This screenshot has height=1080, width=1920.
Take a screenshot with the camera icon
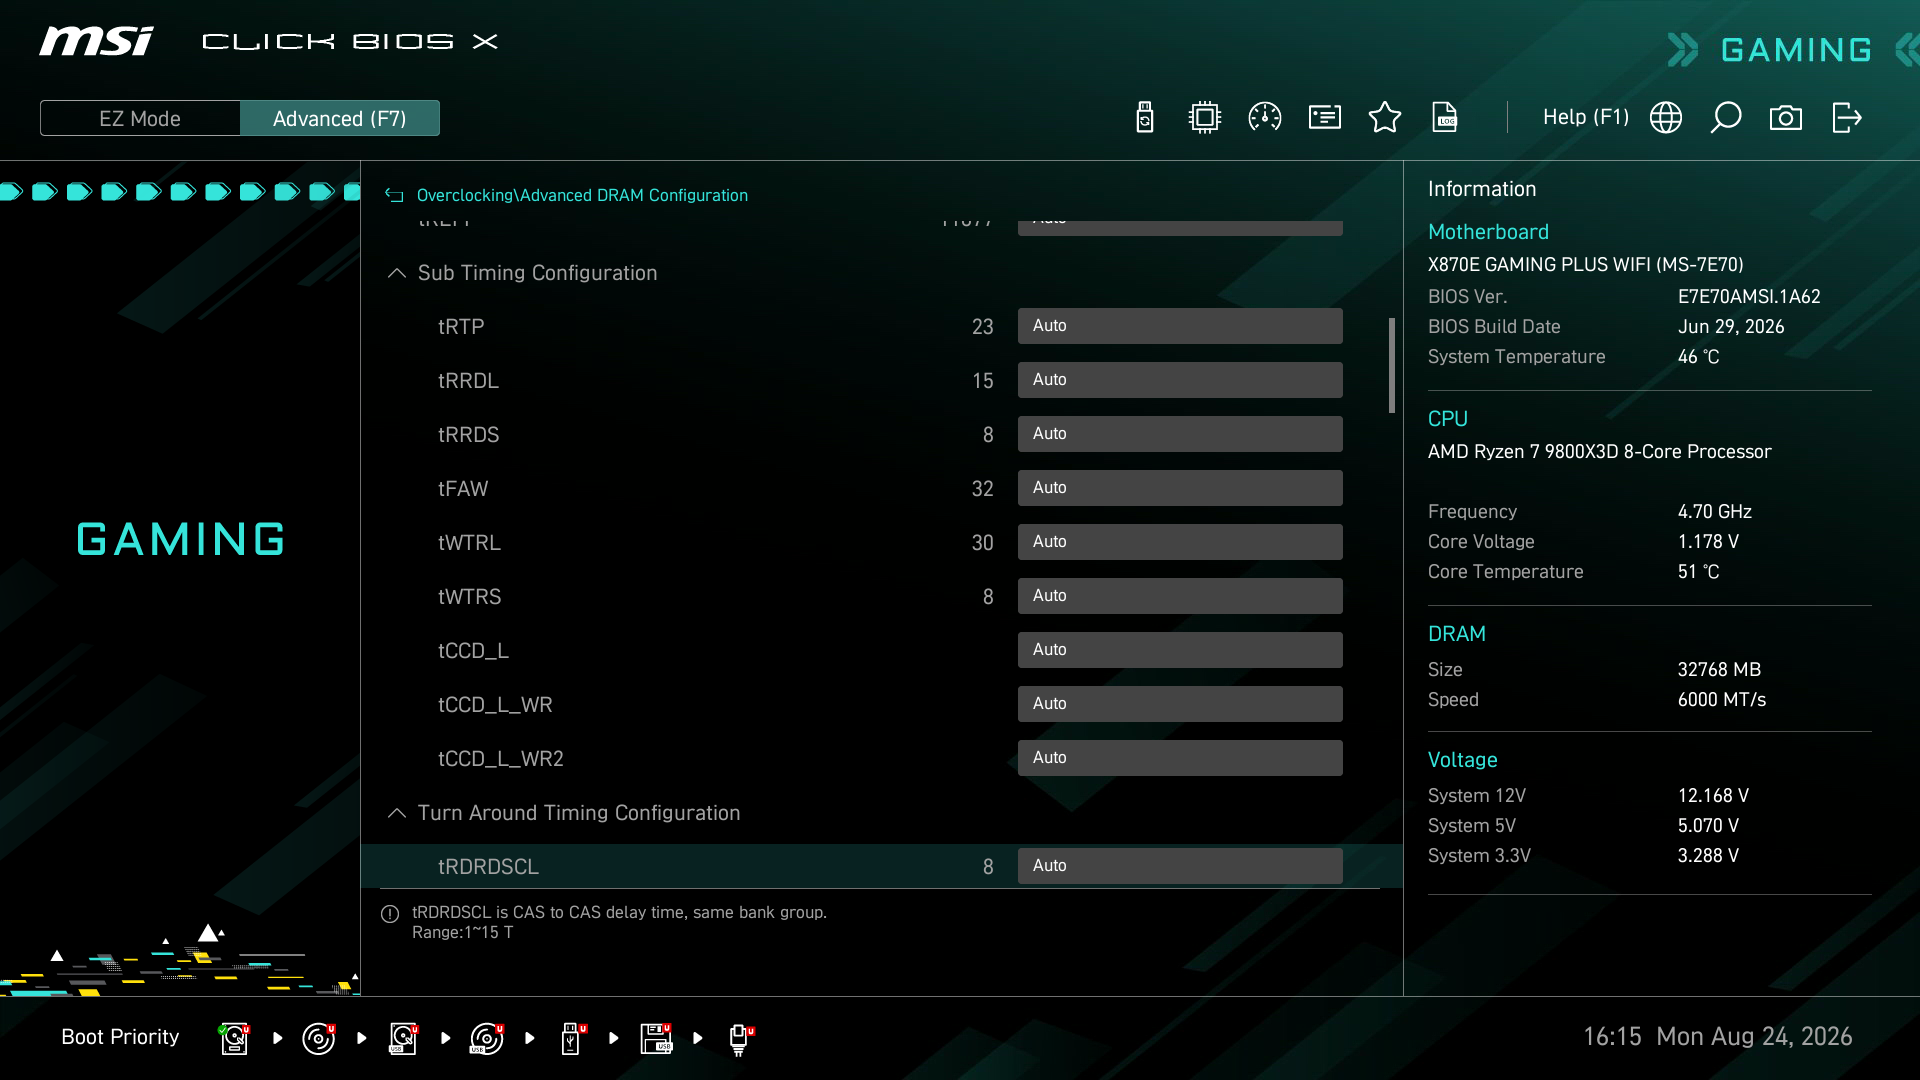[x=1786, y=118]
